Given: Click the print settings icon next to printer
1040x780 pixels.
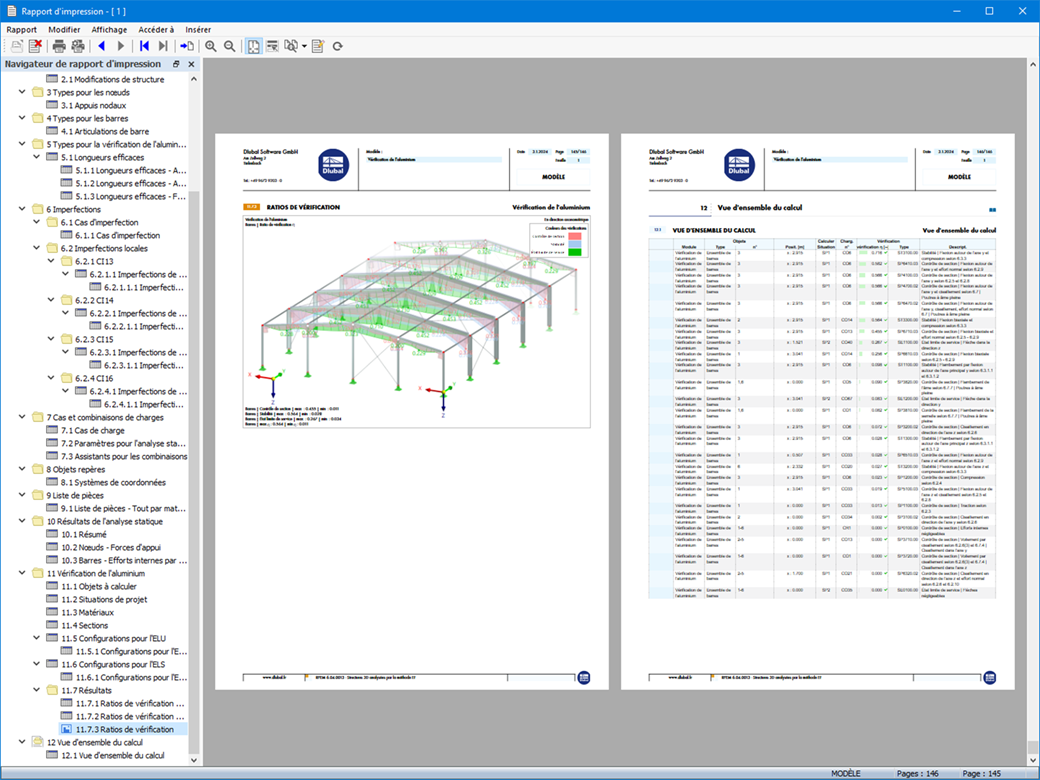Looking at the screenshot, I should (78, 46).
